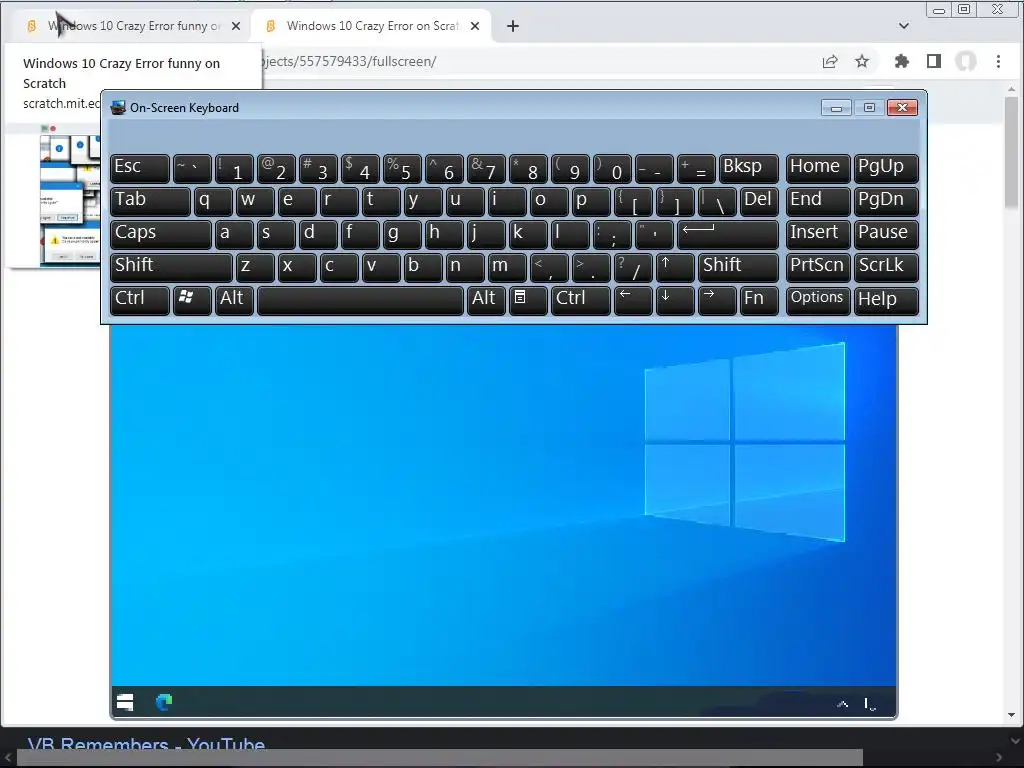Click the m key on keyboard
1024x768 pixels.
[507, 267]
